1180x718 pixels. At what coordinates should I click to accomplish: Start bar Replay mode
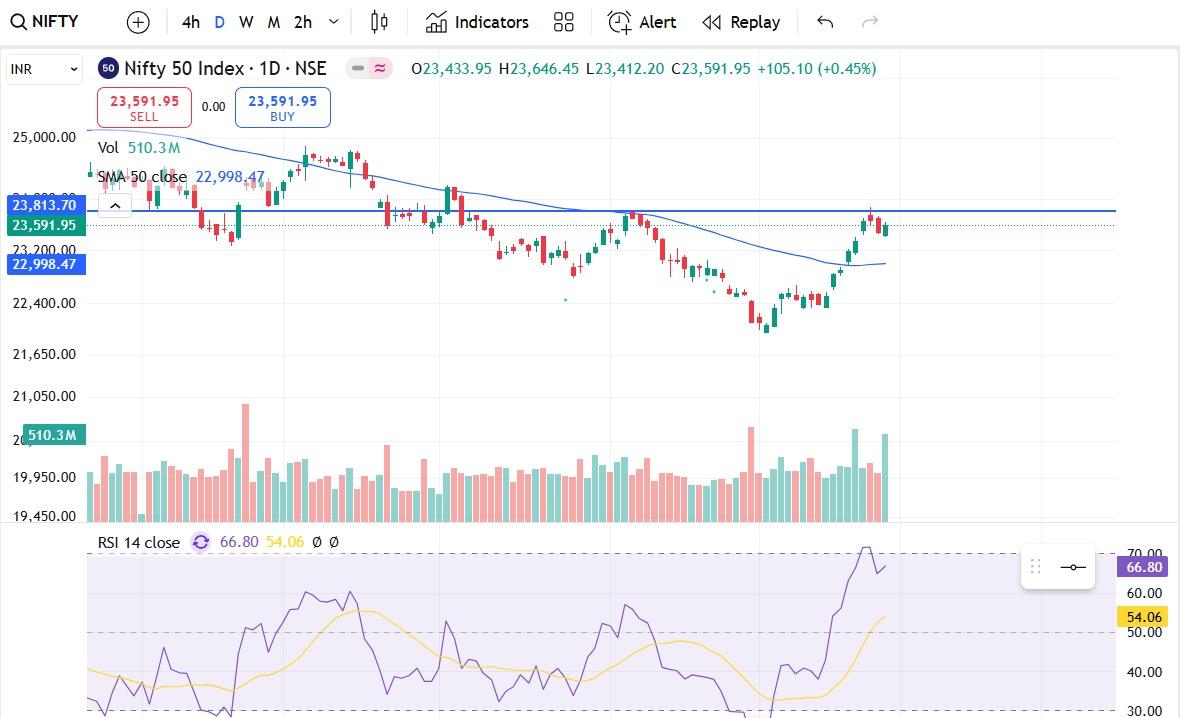[741, 23]
